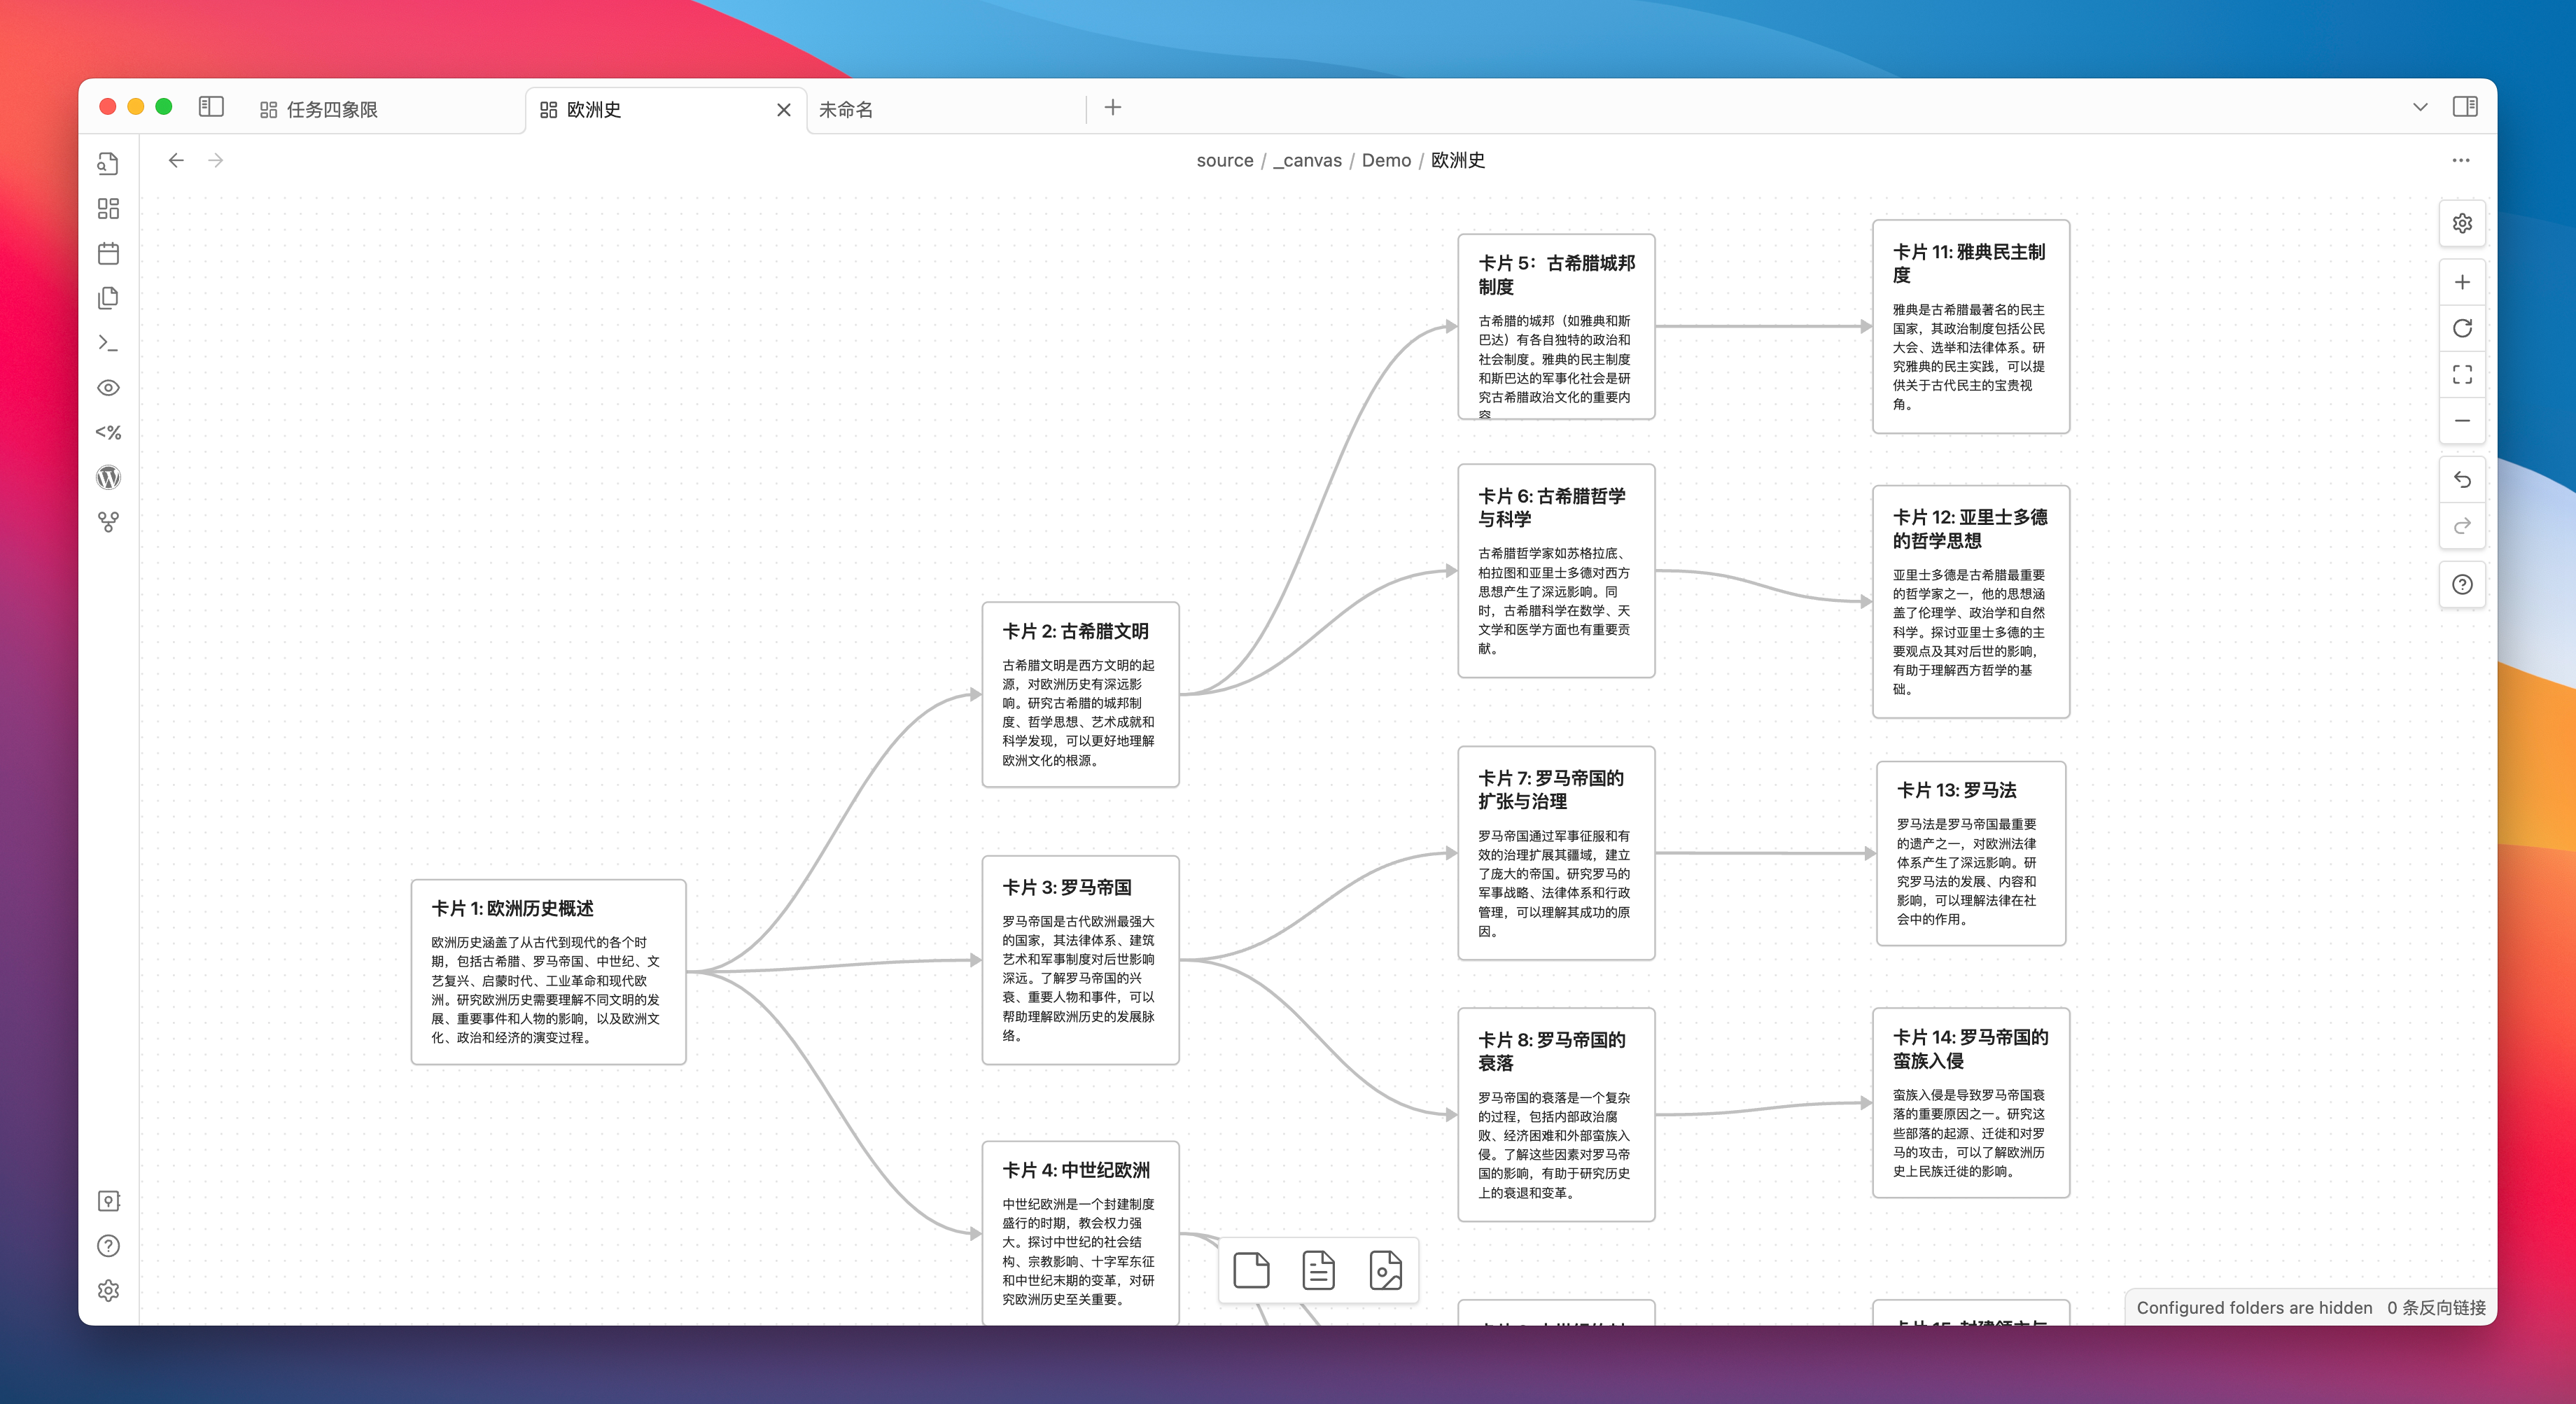Select card 卡片 12: 亚里士多德的哲学思想
Screen dimensions: 2576x1404
tap(1970, 602)
